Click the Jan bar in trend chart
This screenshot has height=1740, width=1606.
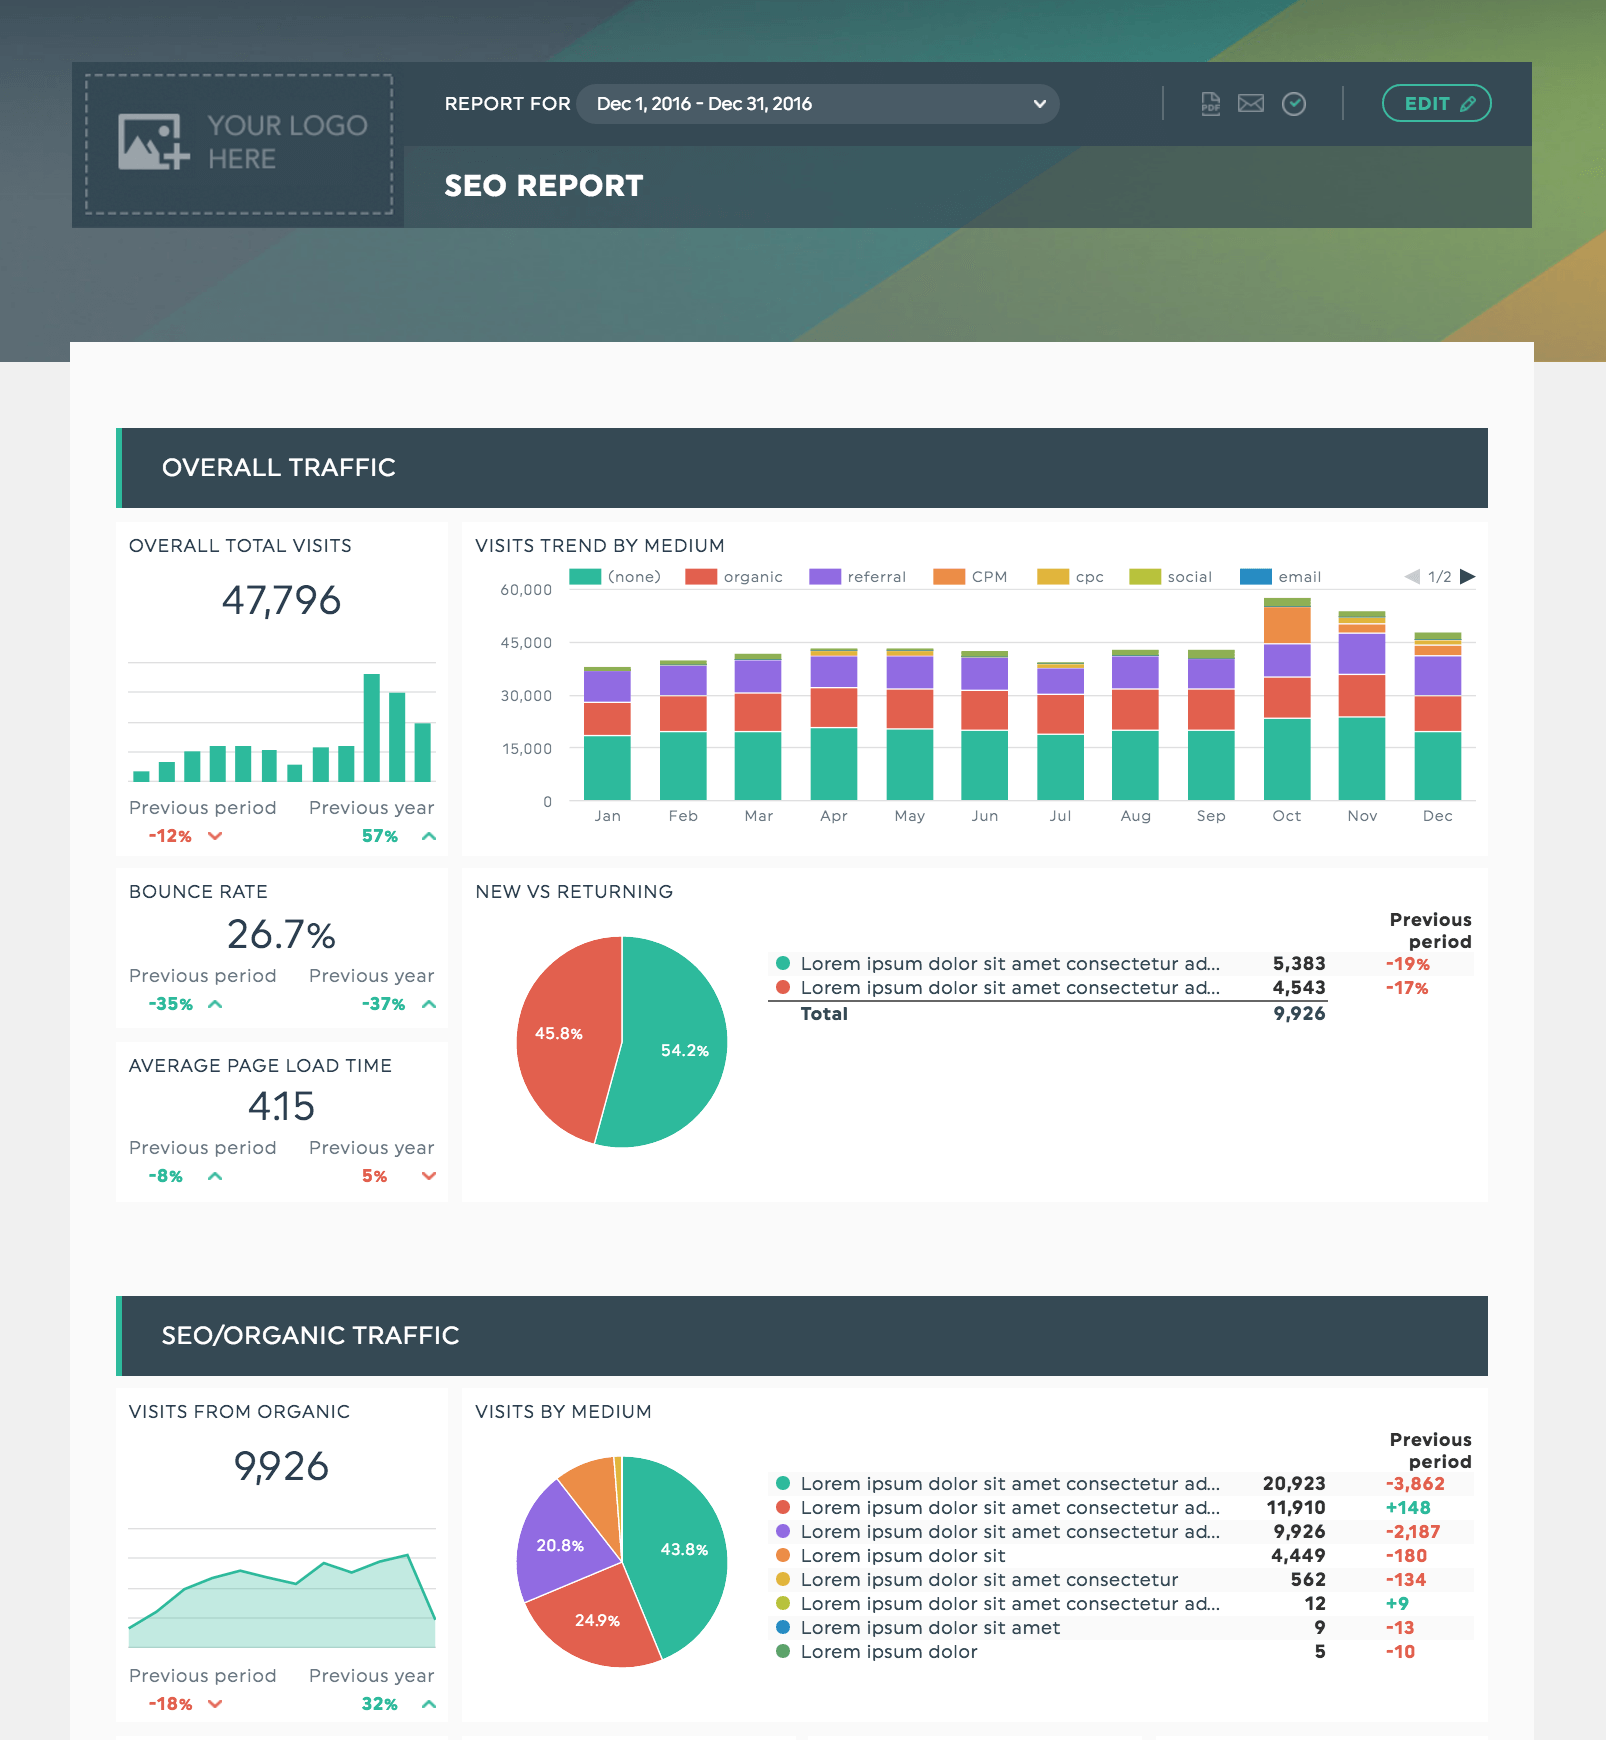point(607,733)
